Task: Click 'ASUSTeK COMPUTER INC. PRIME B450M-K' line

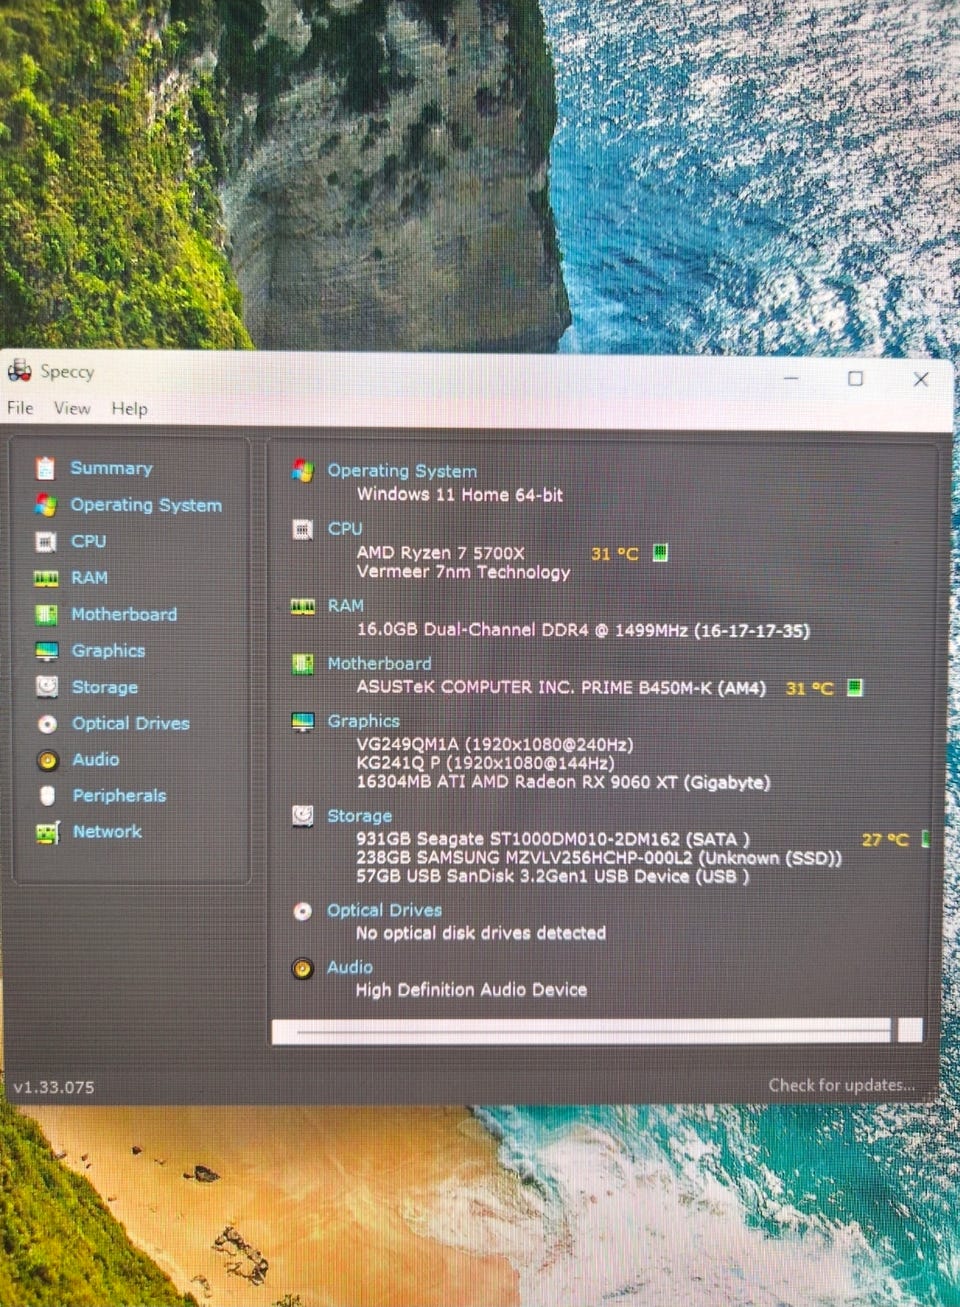Action: (x=561, y=687)
